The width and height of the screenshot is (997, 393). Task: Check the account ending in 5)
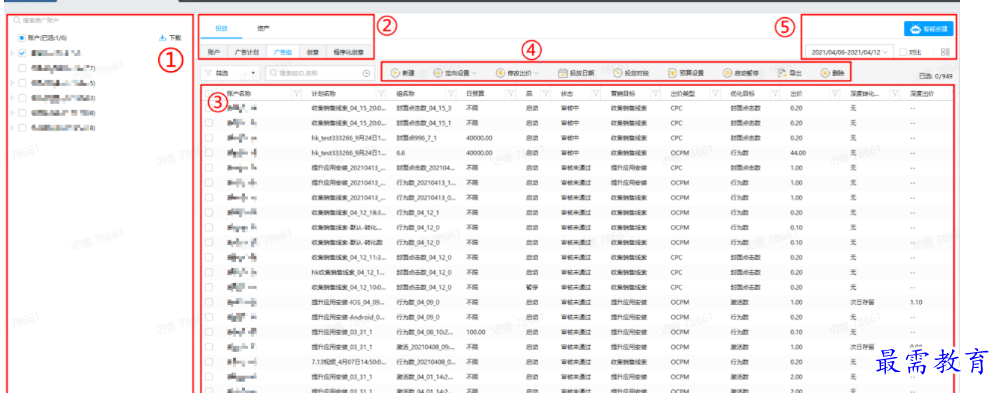pos(22,83)
